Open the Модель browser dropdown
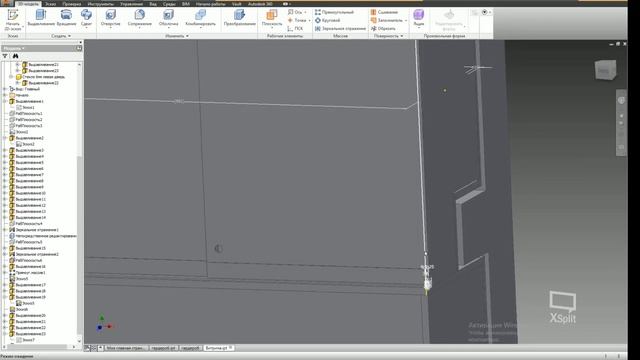Viewport: 640px width, 360px height. pyautogui.click(x=14, y=48)
